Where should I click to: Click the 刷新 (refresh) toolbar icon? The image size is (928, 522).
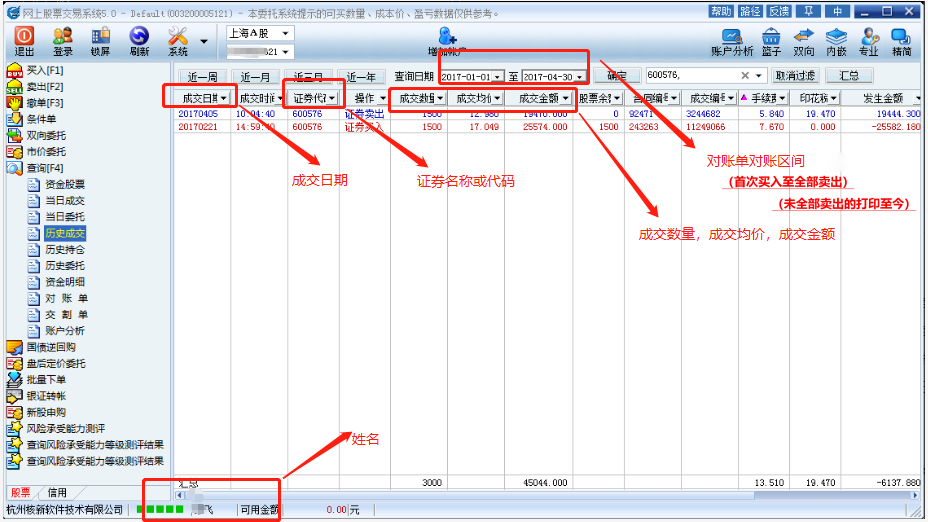click(139, 41)
